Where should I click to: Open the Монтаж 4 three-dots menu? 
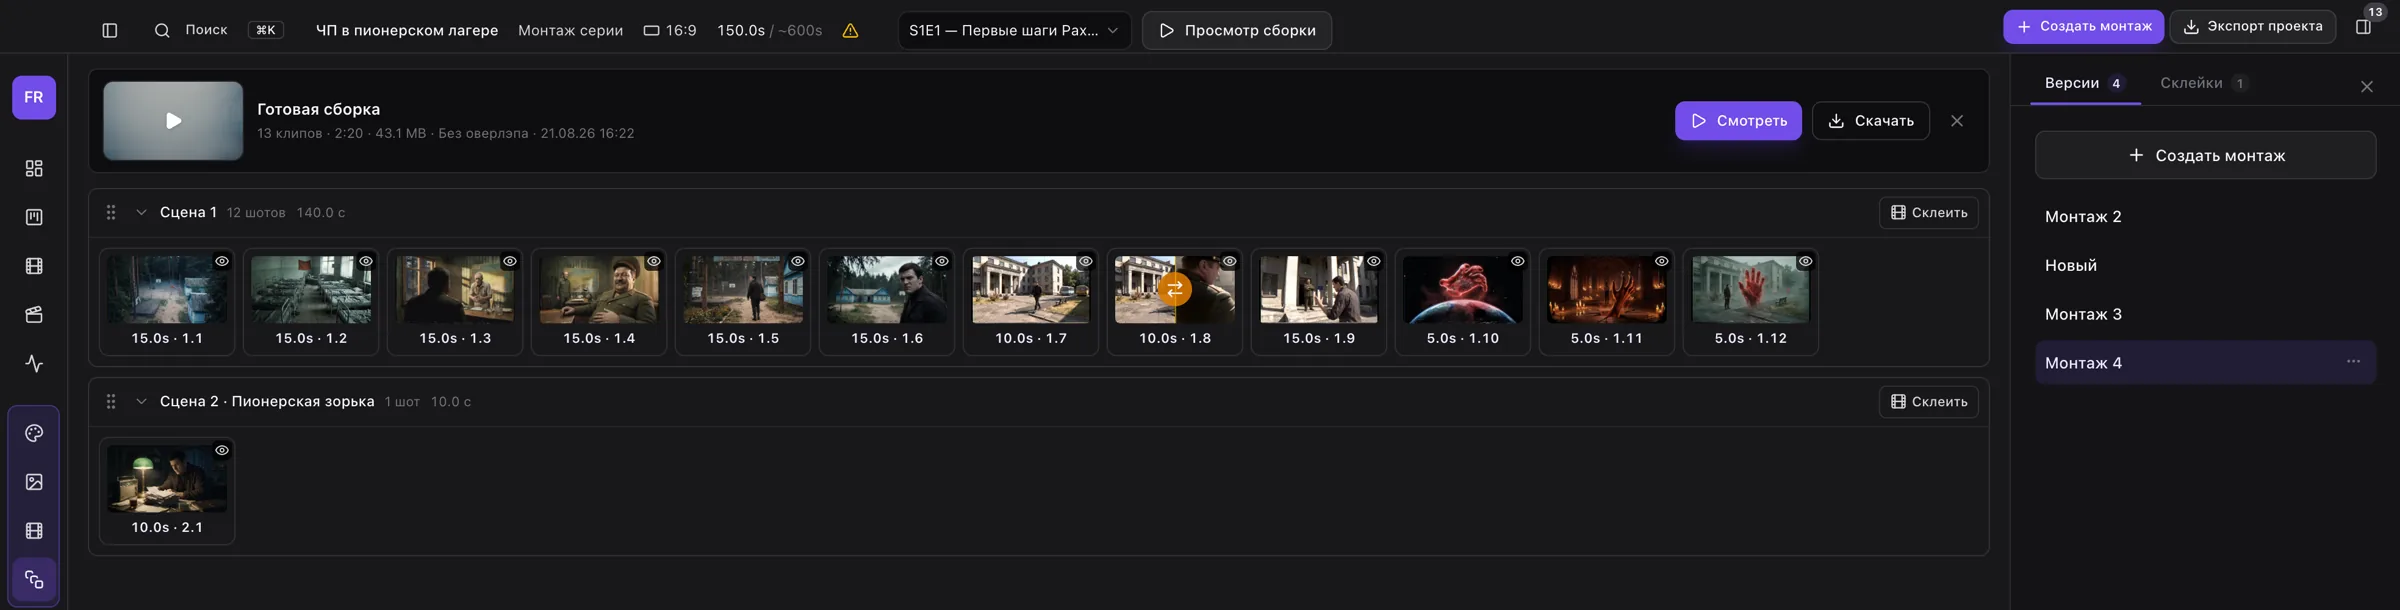(x=2353, y=362)
